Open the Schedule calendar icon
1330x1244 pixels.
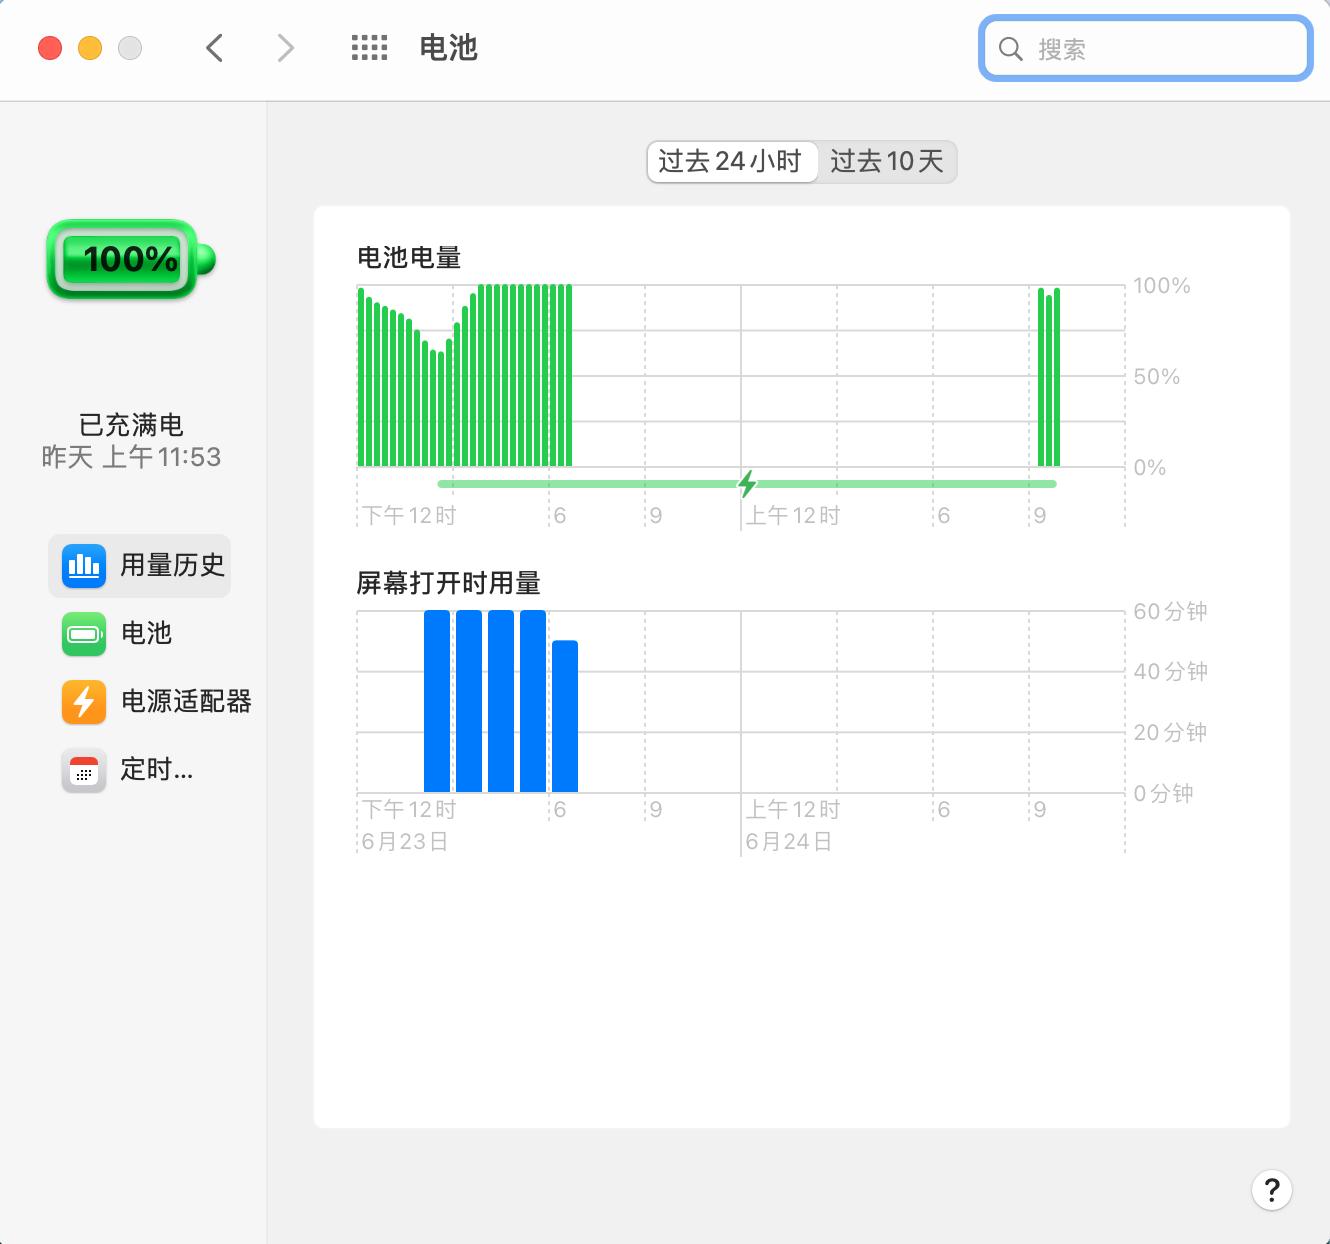pos(84,770)
